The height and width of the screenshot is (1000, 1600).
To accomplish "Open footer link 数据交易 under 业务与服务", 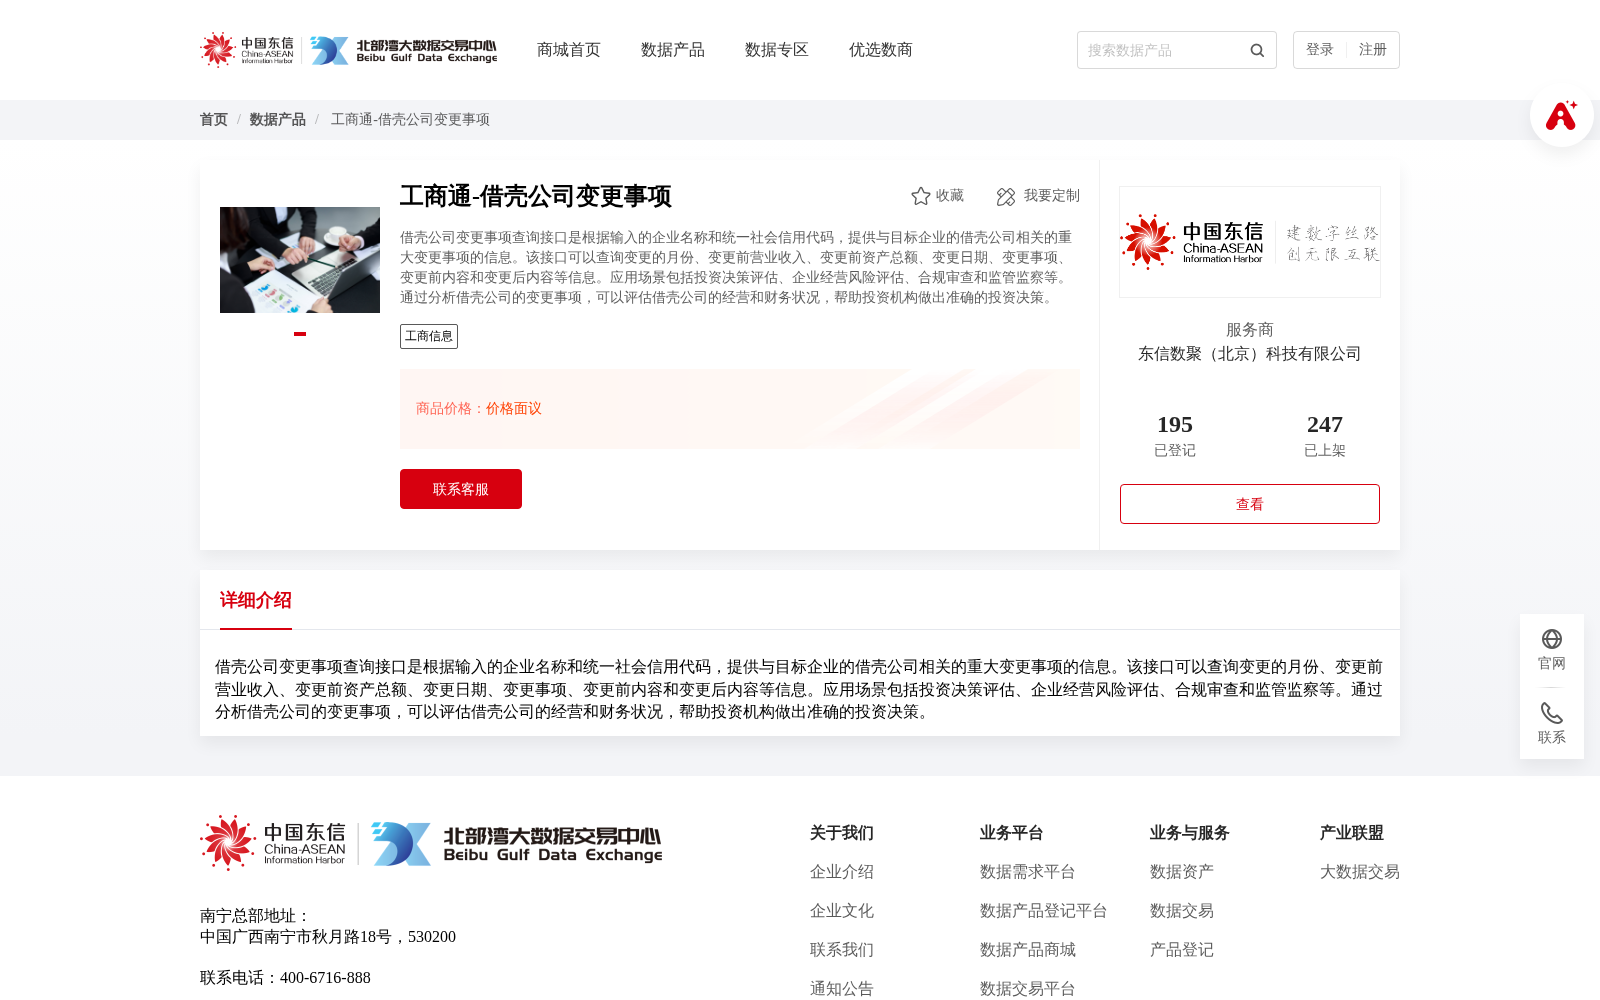I will point(1182,911).
